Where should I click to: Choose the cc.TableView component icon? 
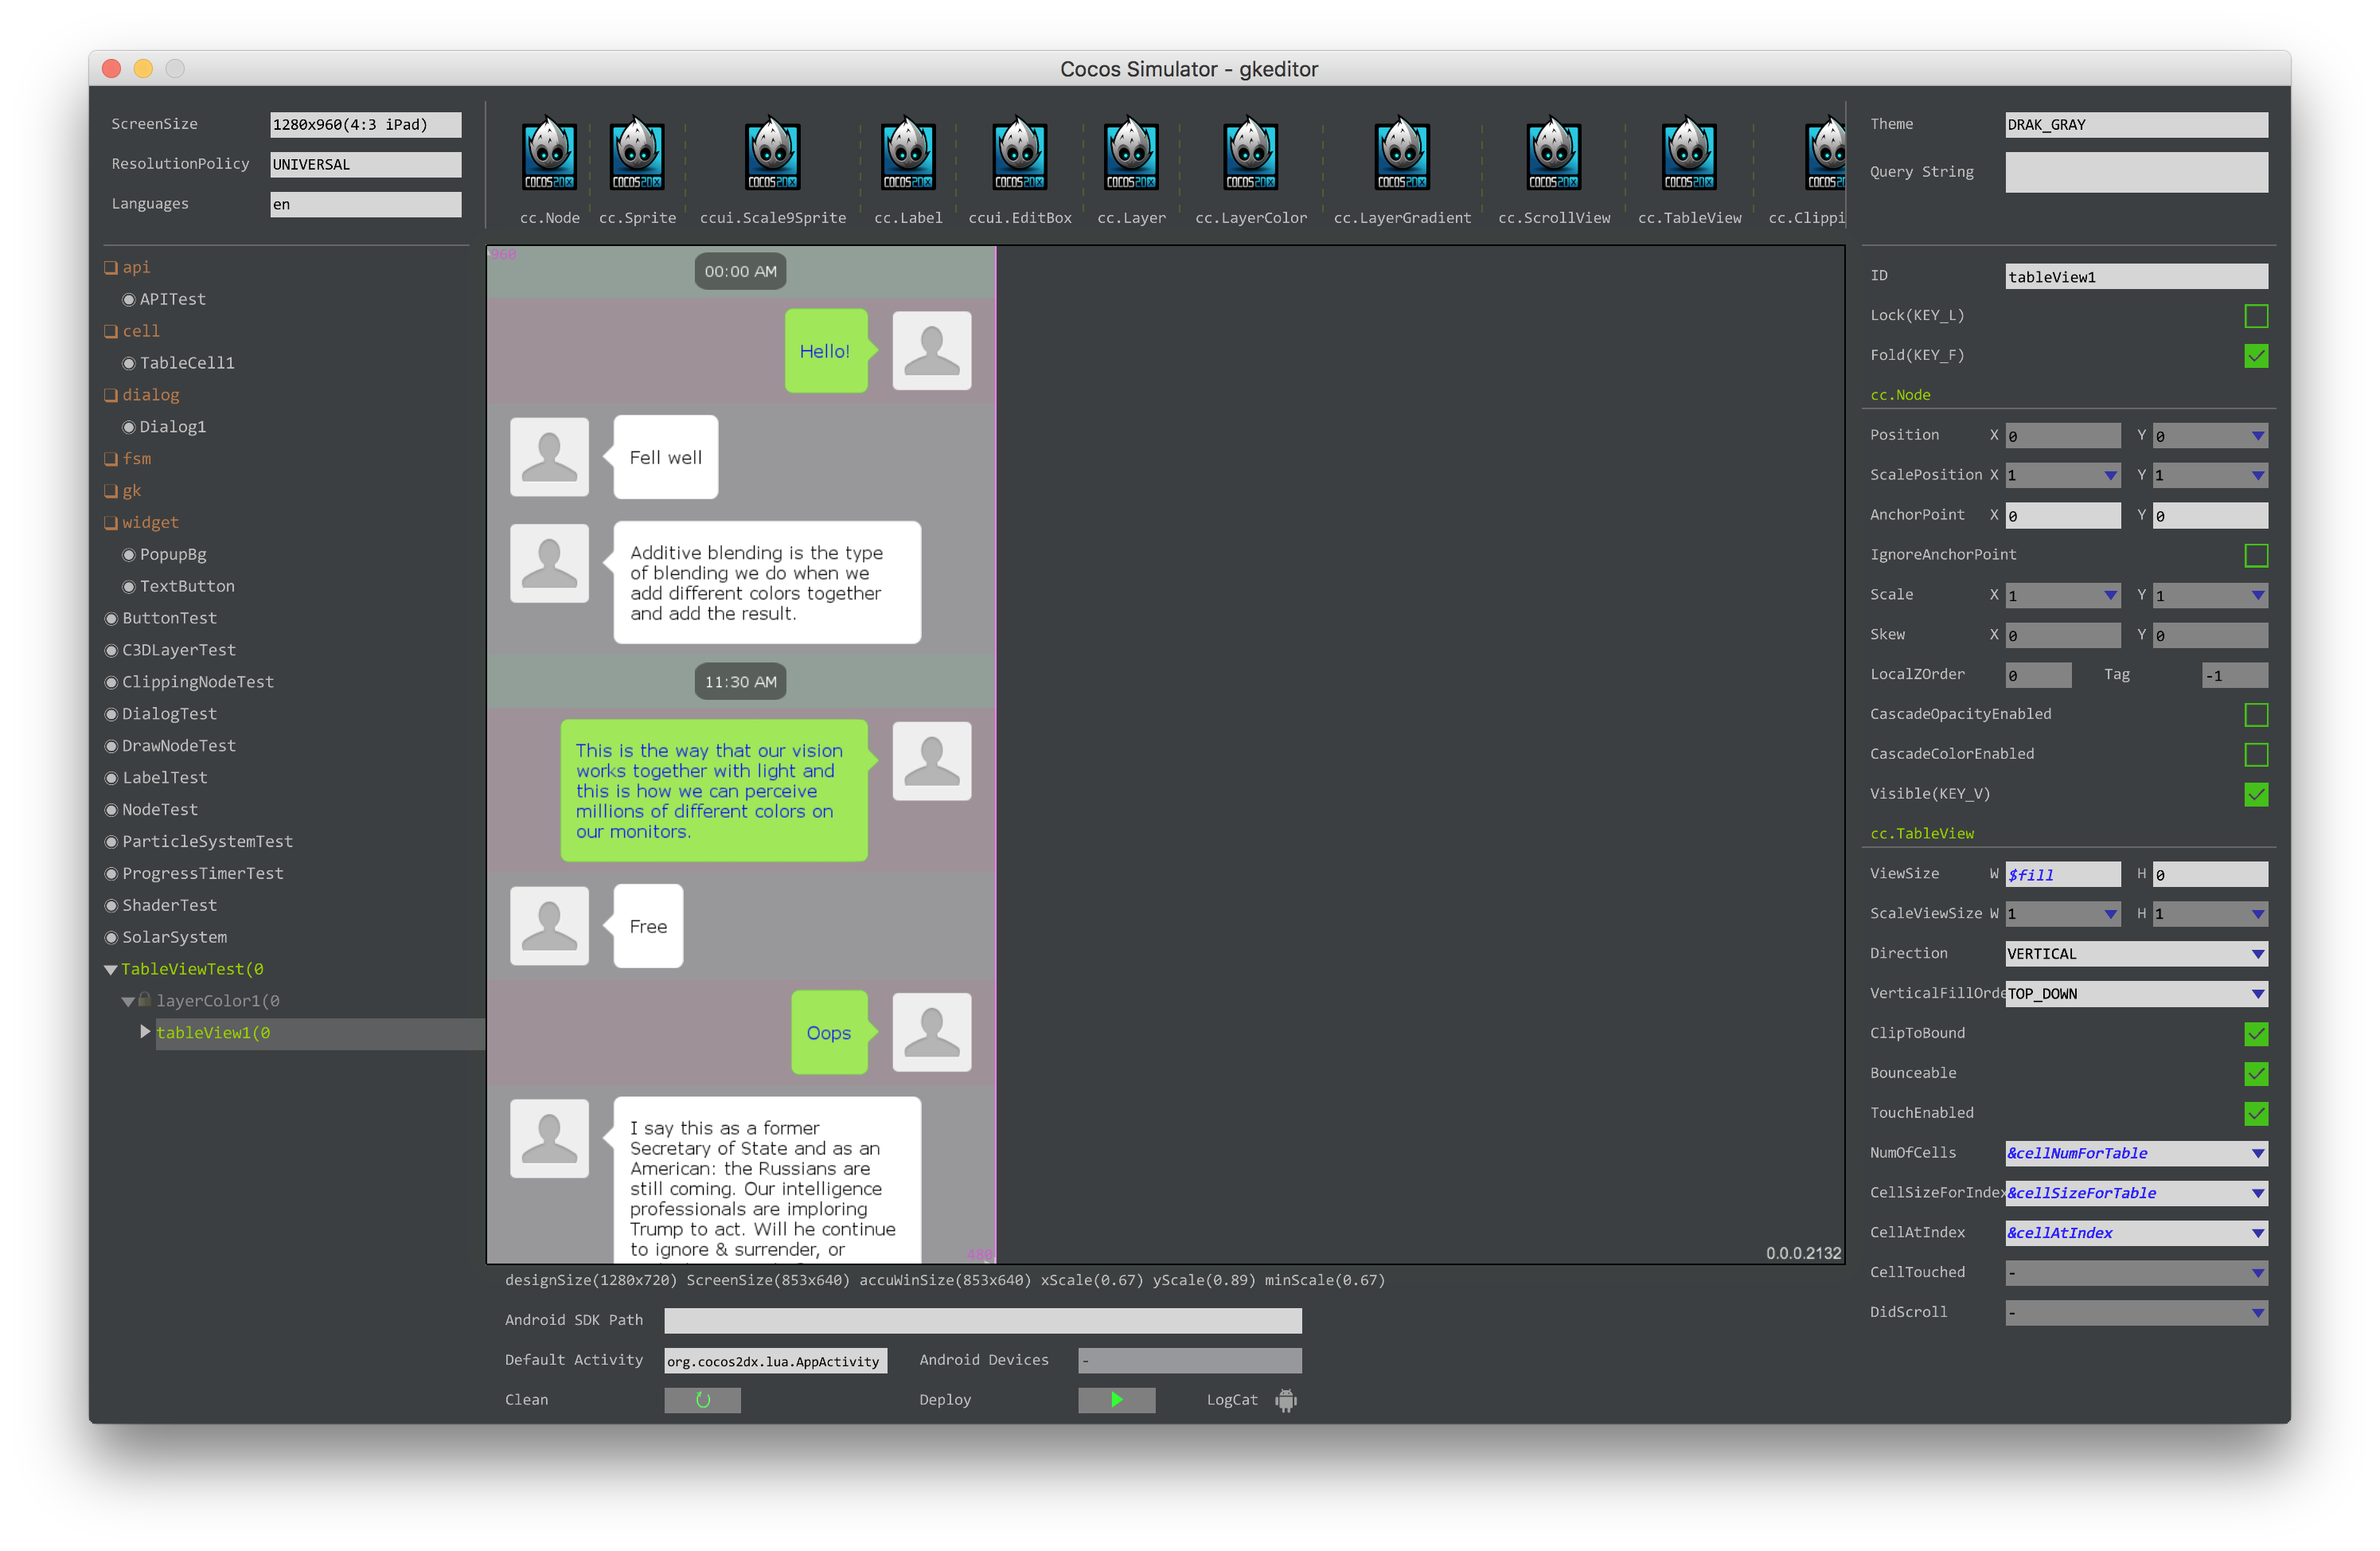pos(1689,156)
